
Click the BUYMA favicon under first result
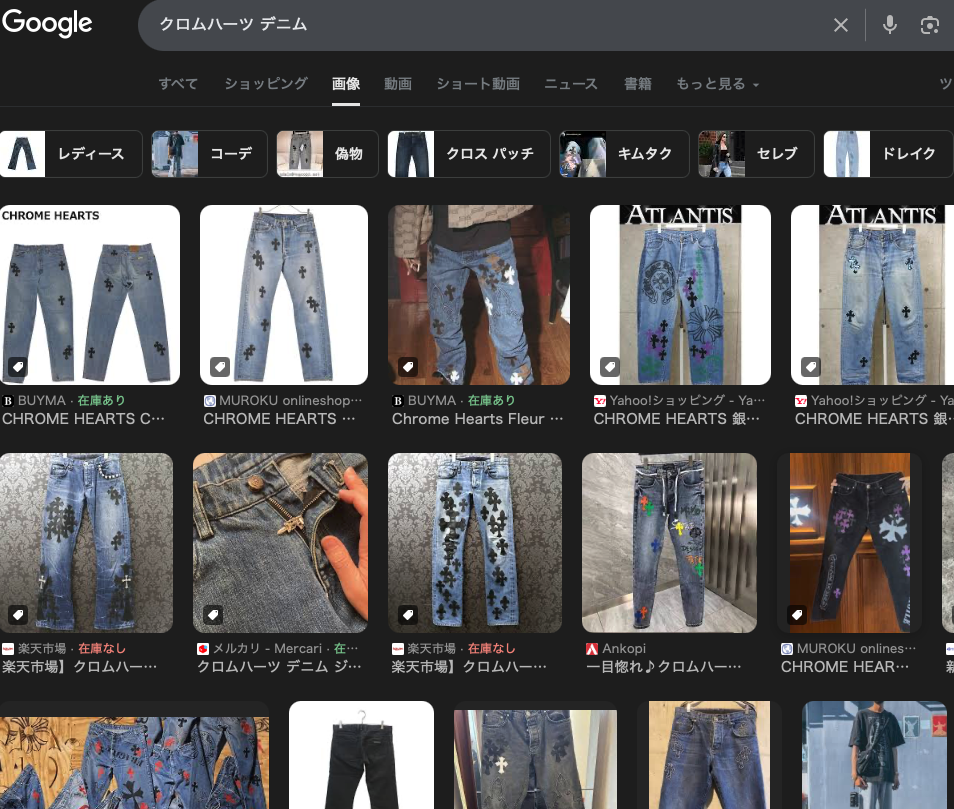point(8,401)
